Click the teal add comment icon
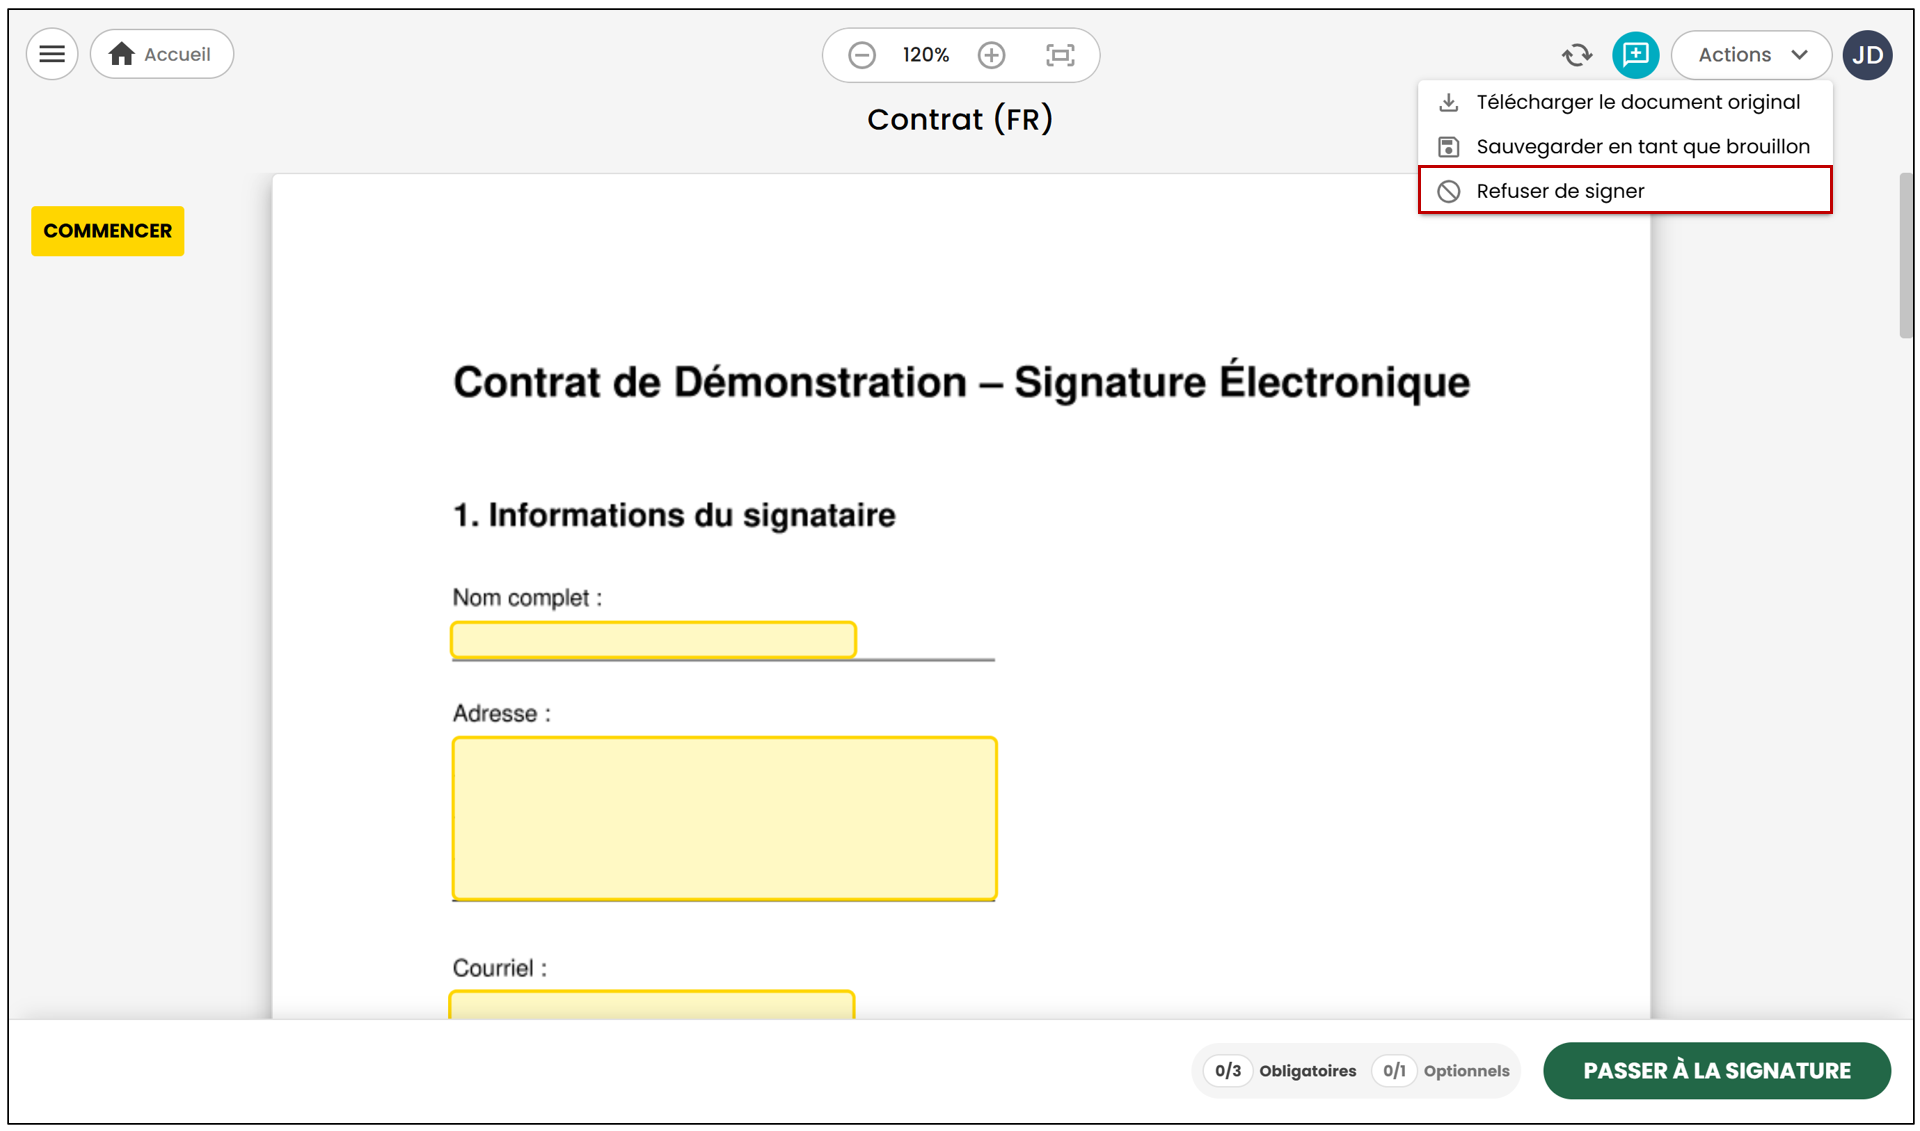The height and width of the screenshot is (1131, 1920). tap(1635, 55)
